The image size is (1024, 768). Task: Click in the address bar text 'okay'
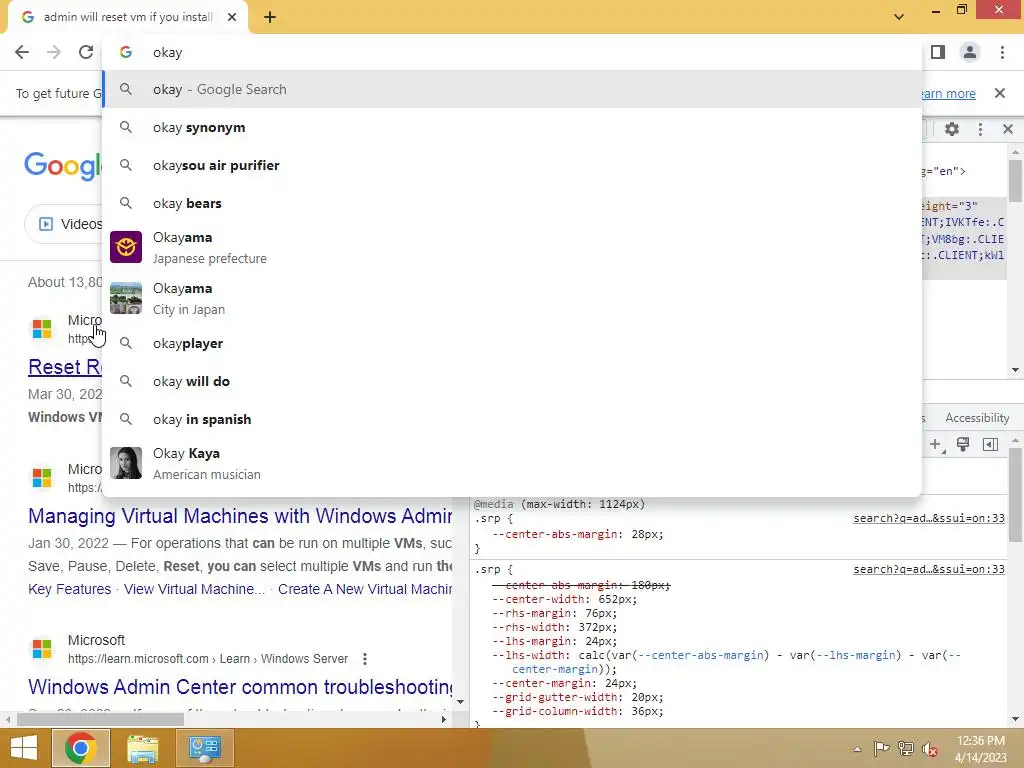click(x=168, y=52)
